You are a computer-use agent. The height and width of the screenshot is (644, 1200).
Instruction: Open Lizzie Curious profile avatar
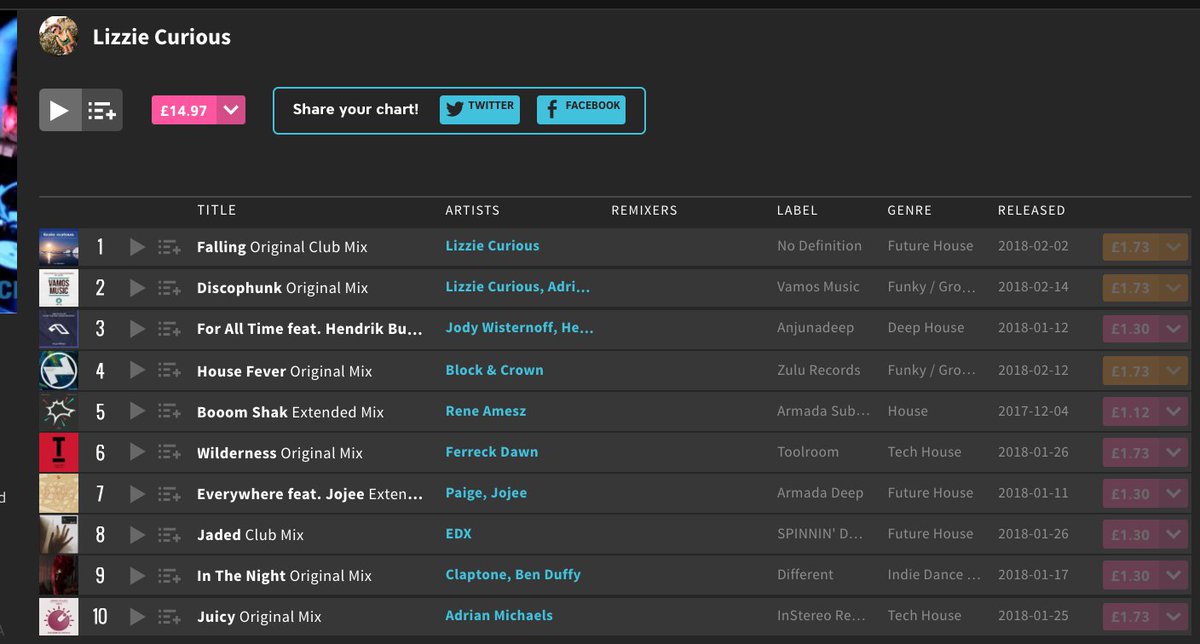tap(58, 36)
